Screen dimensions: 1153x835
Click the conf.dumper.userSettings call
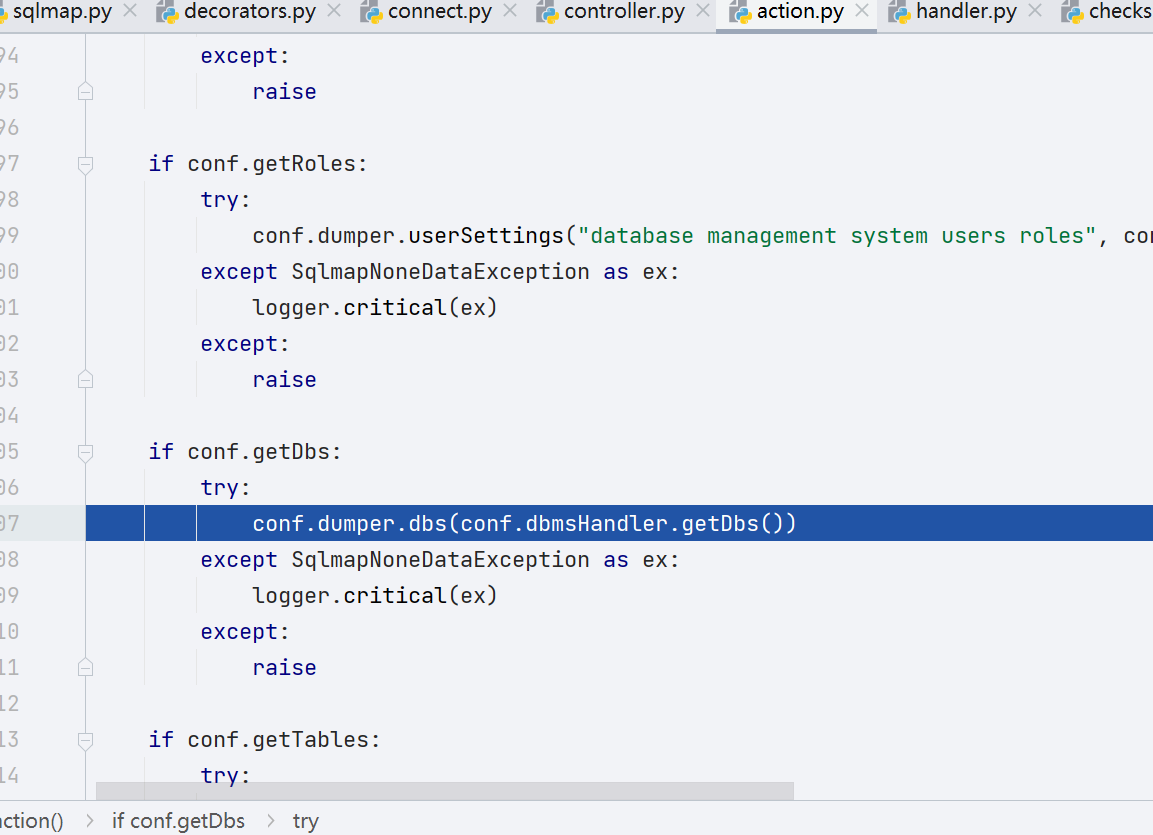click(x=408, y=235)
